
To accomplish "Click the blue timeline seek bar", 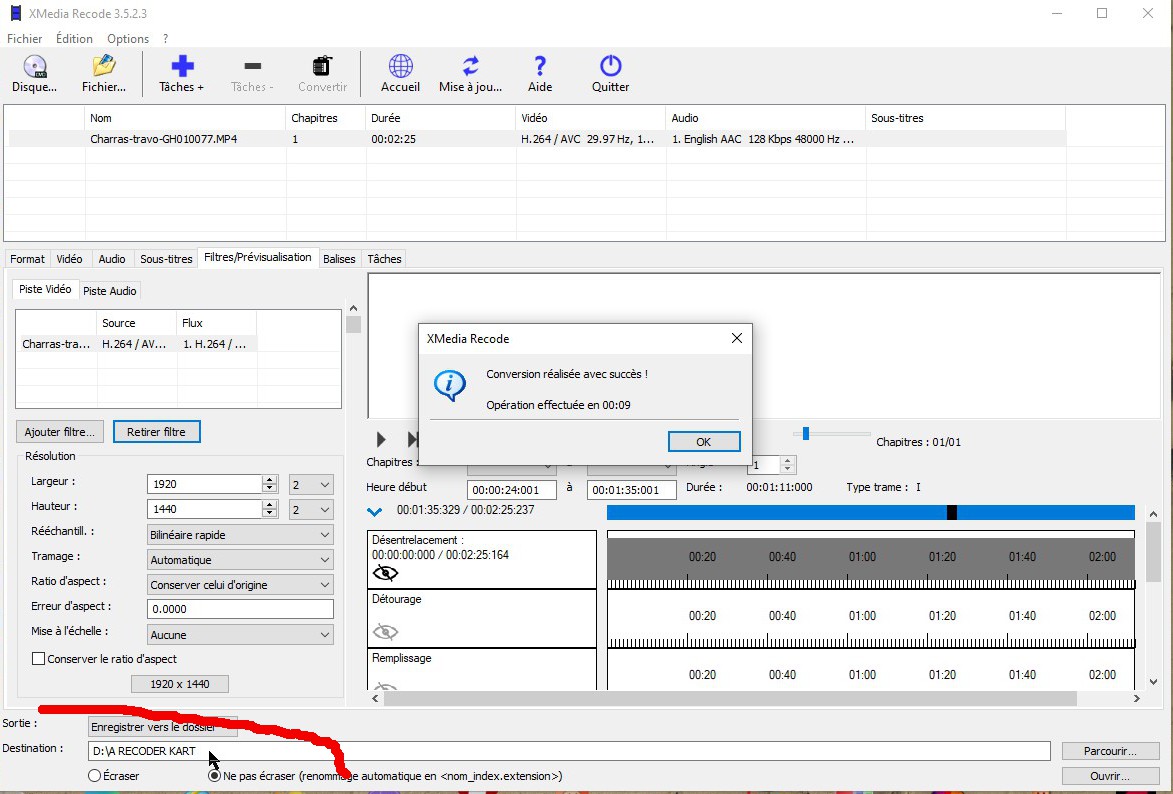I will coord(871,512).
